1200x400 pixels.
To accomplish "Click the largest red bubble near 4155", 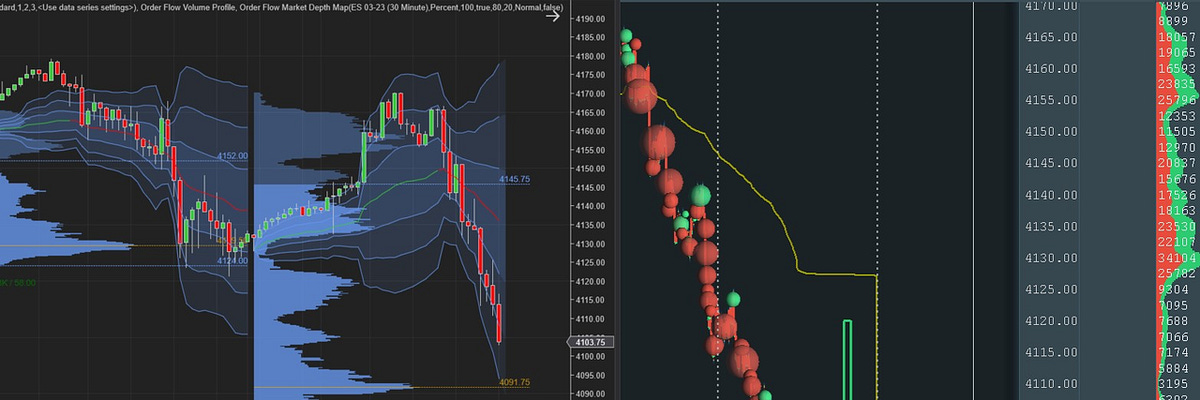I will (x=640, y=96).
